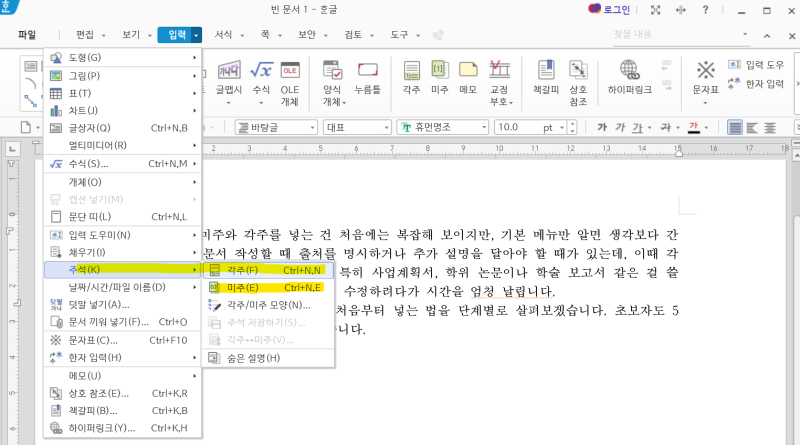
Task: Choose 상호 참조(E)... menu entry
Action: [123, 393]
